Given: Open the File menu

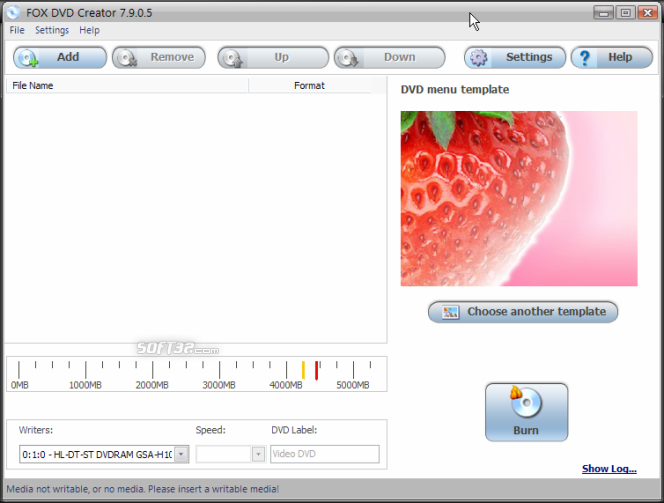Looking at the screenshot, I should tap(17, 30).
